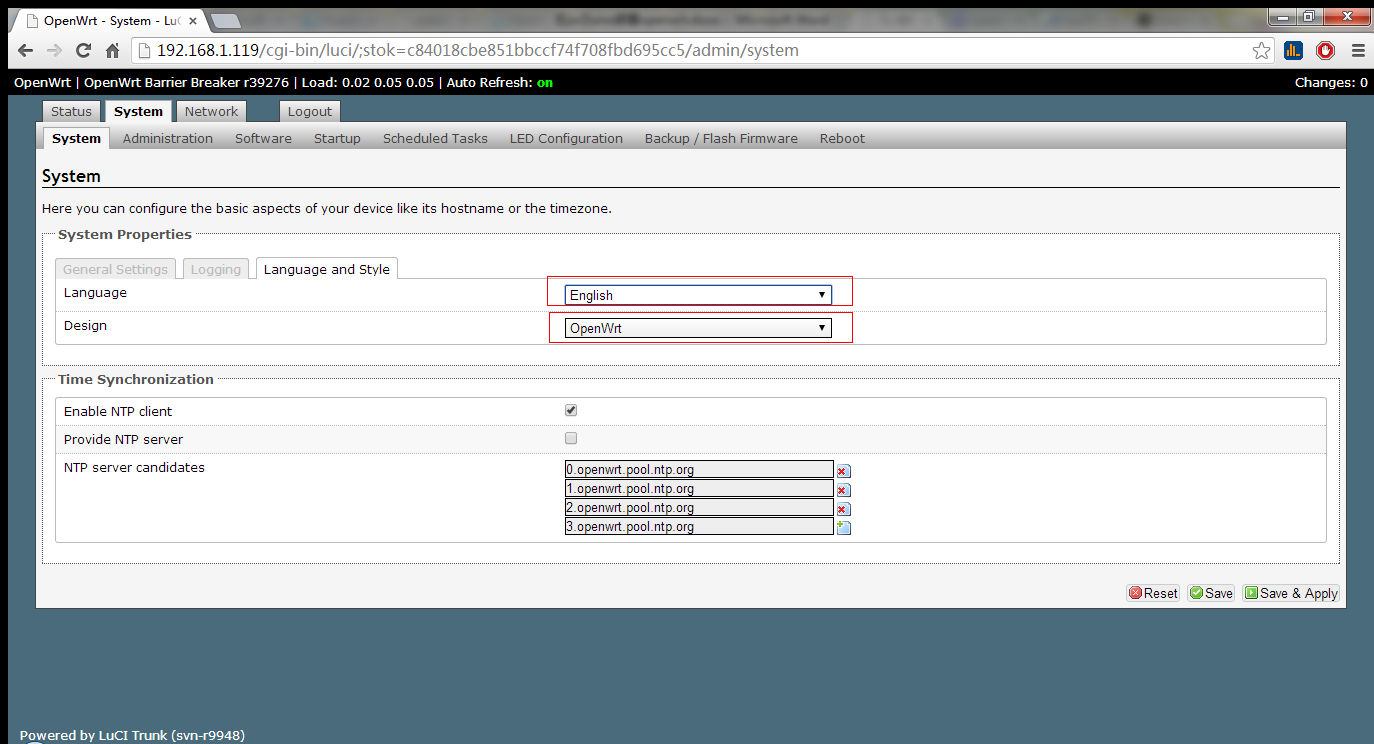Select the System main tab
Screen dimensions: 1374x744
coord(138,111)
